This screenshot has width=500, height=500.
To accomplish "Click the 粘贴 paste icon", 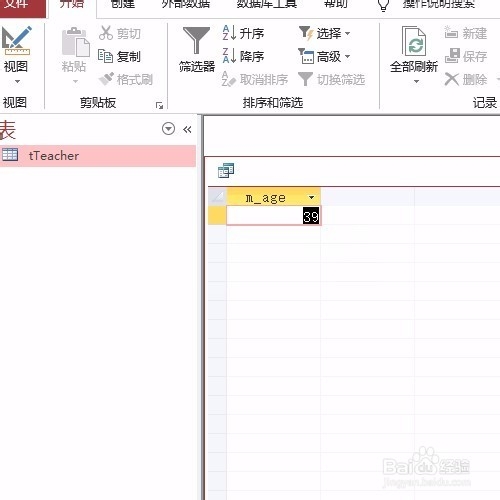I will pyautogui.click(x=76, y=42).
